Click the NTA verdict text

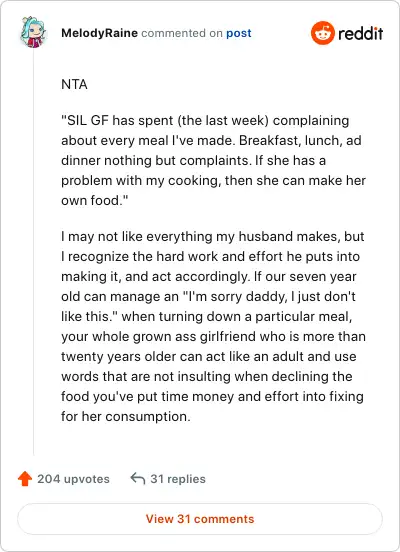[74, 84]
